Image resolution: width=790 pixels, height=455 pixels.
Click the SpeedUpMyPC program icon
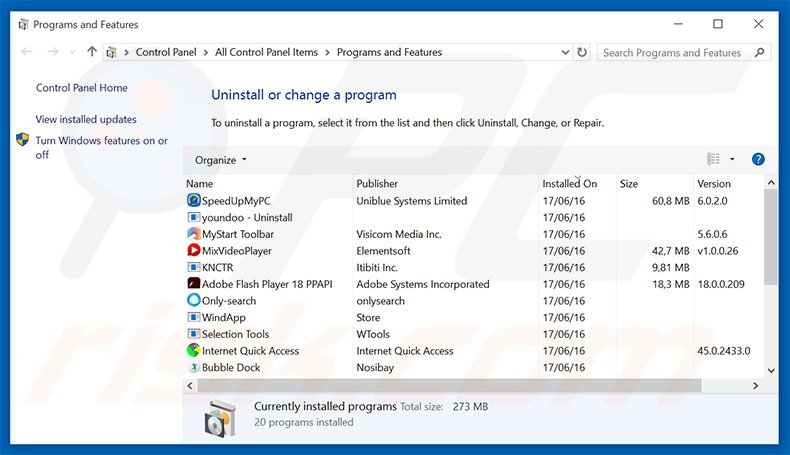pyautogui.click(x=194, y=201)
